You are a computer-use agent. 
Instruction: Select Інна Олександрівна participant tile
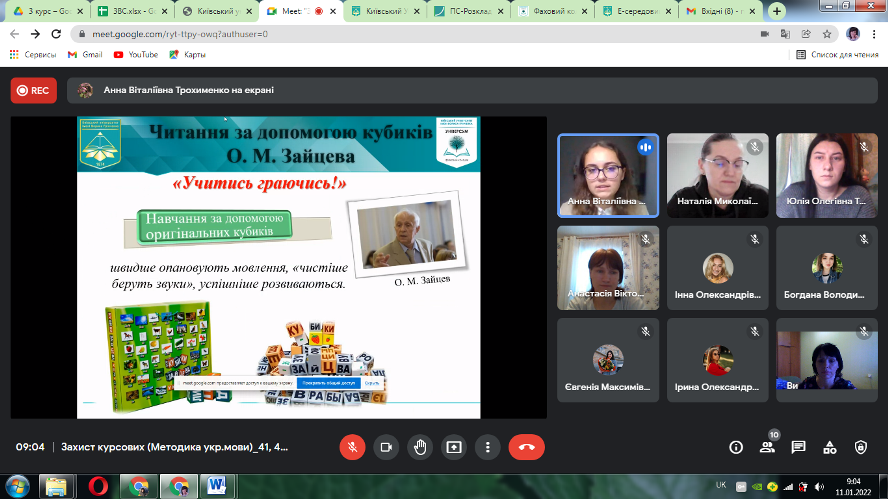pos(718,268)
